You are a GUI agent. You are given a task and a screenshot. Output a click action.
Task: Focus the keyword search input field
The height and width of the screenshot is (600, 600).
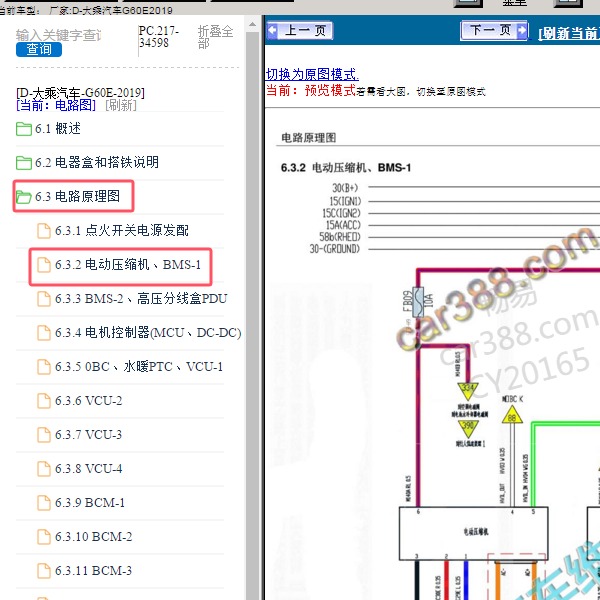59,35
